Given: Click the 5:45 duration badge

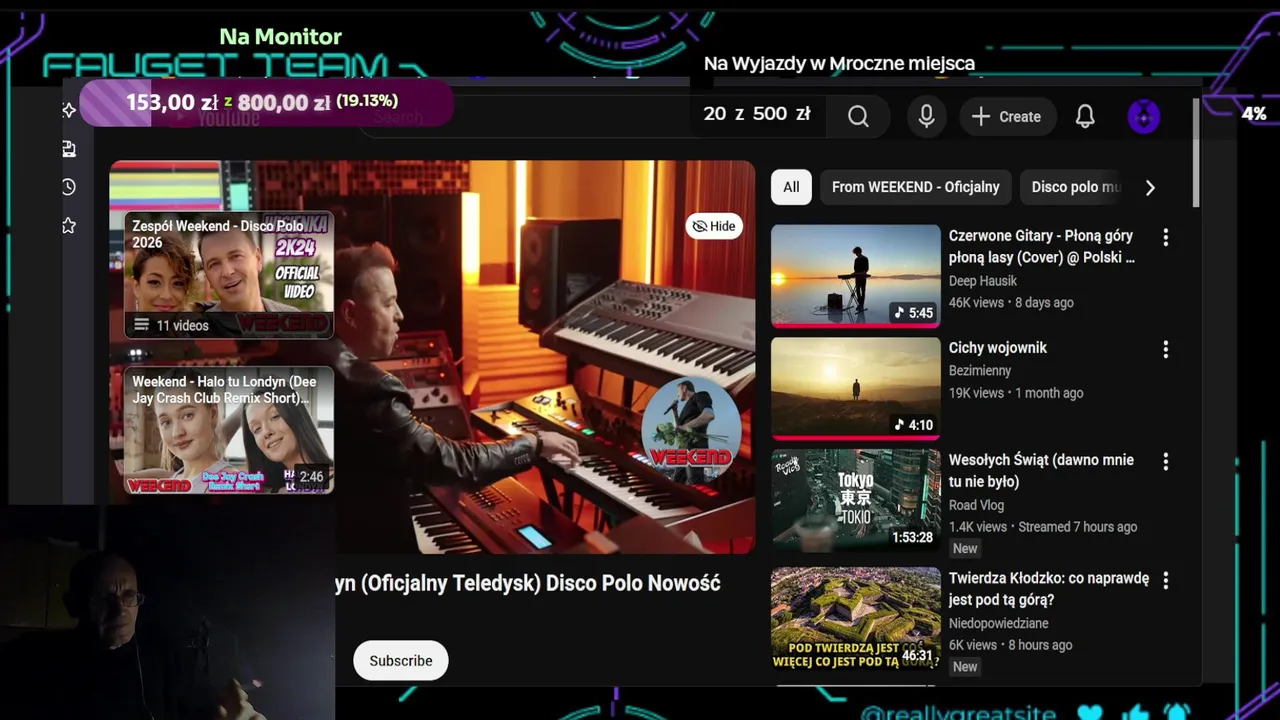Looking at the screenshot, I should pyautogui.click(x=913, y=313).
